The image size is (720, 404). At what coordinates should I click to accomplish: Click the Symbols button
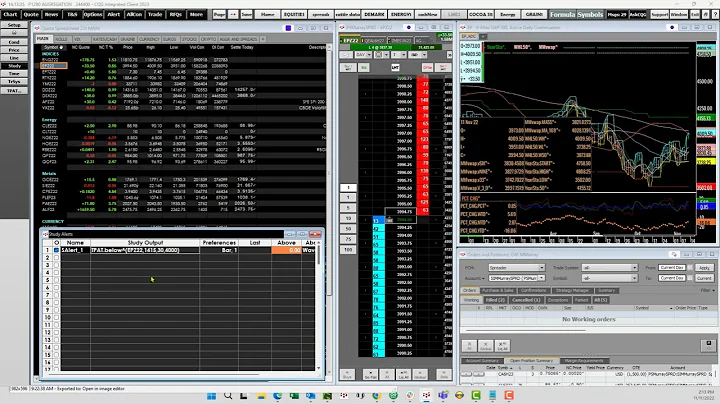590,14
